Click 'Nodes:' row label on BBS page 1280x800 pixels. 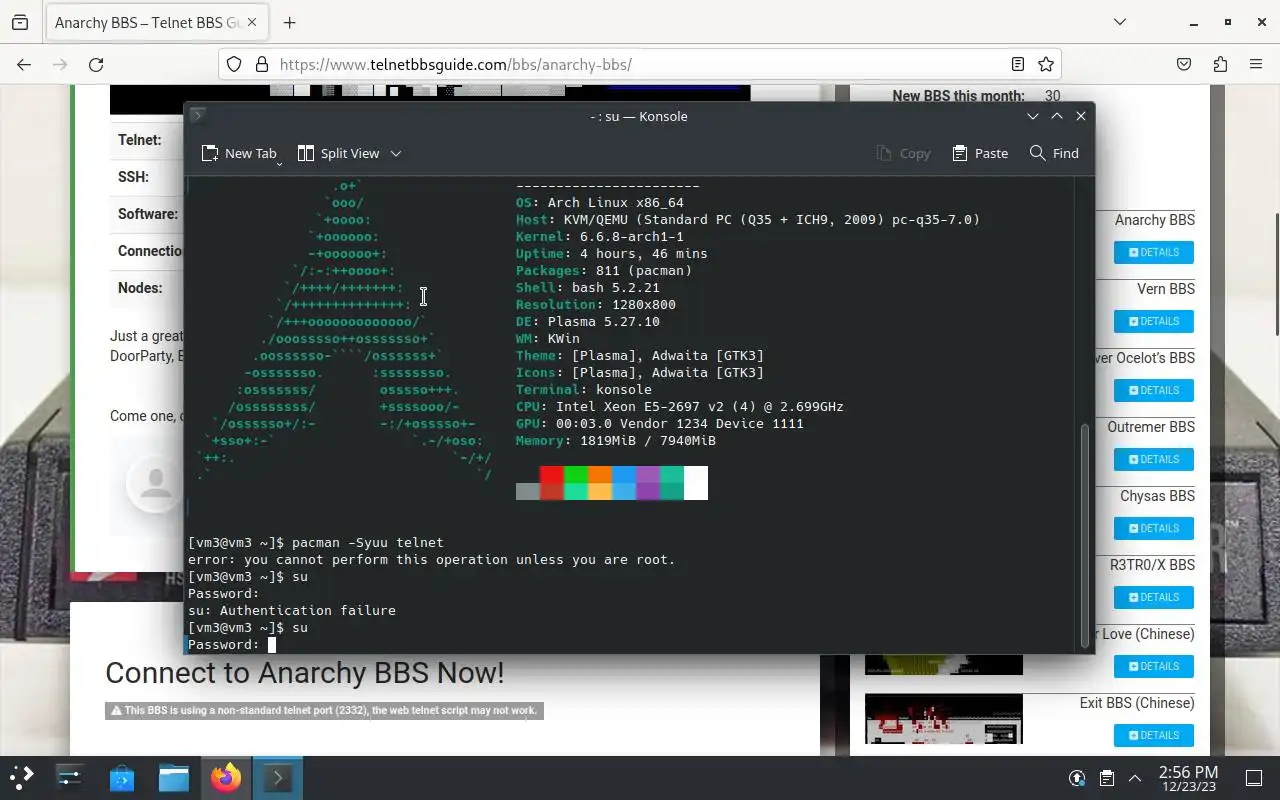click(140, 288)
